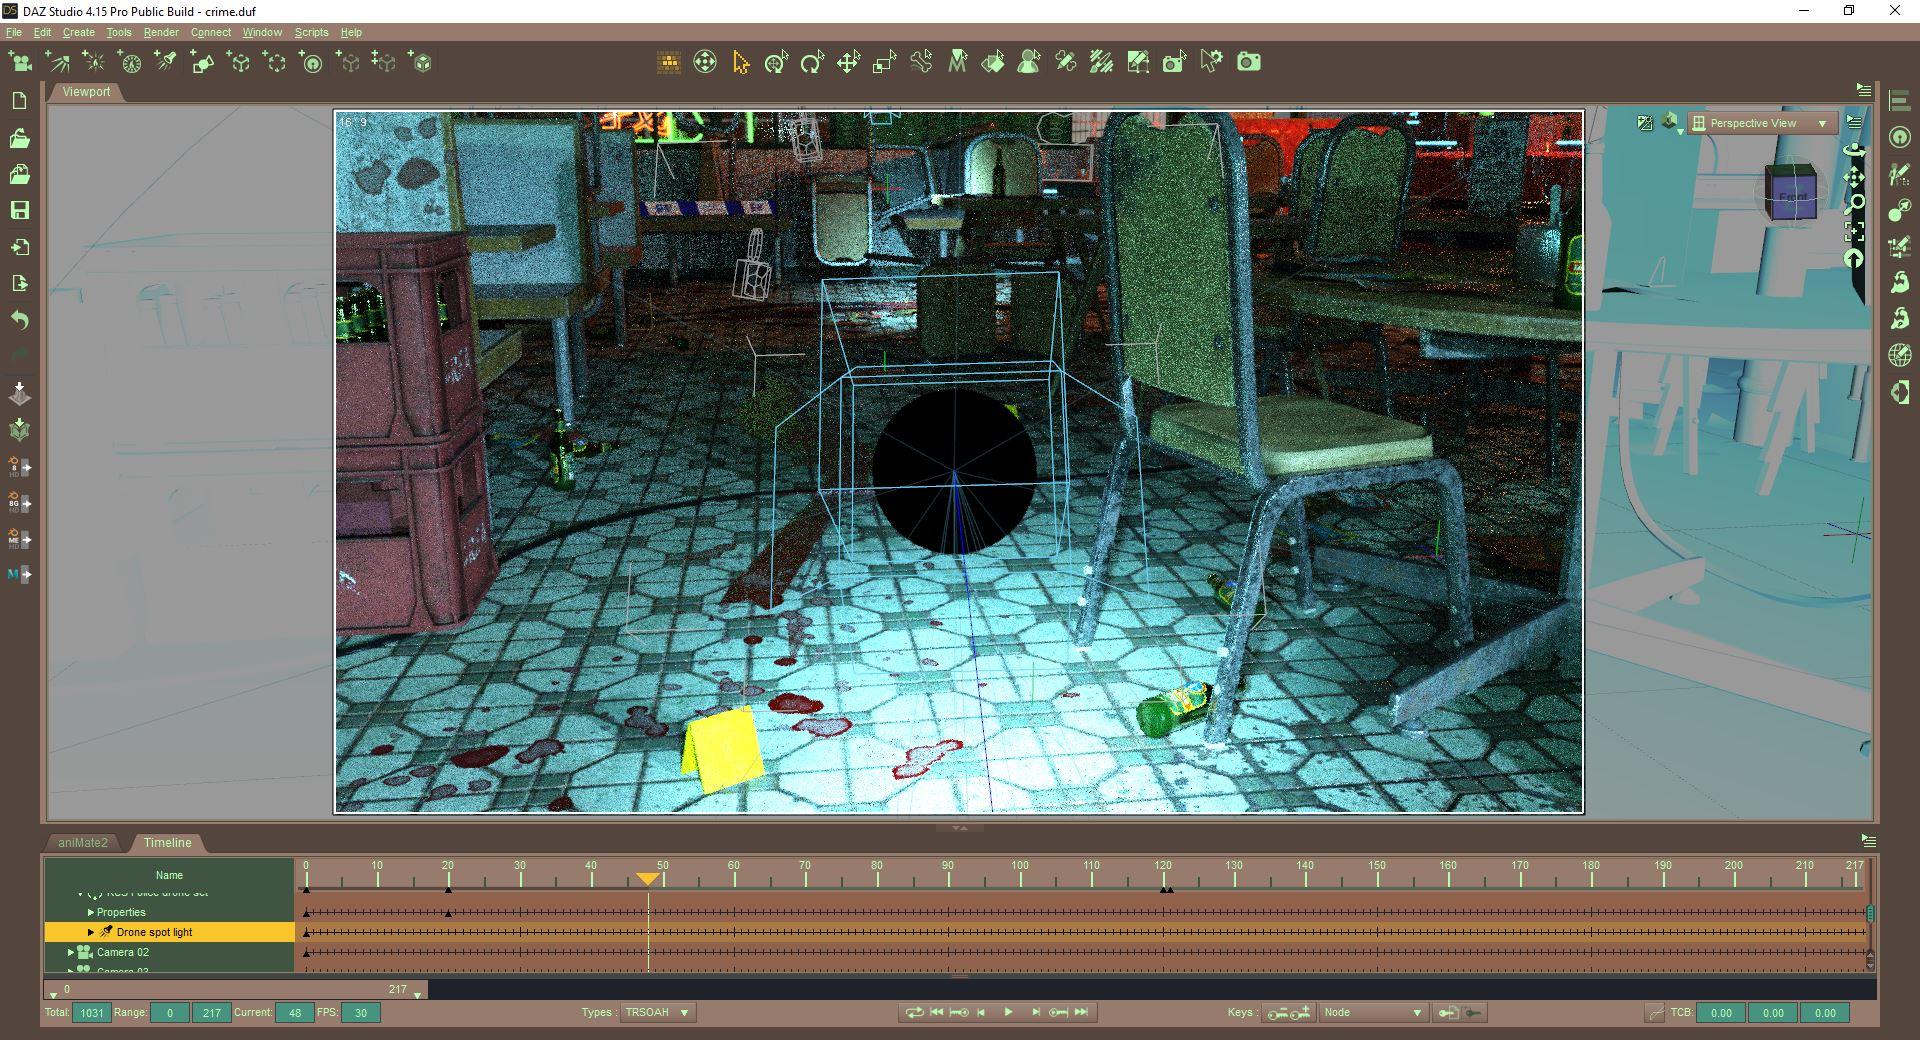Click the viewport draw style sphere icon
This screenshot has height=1040, width=1920.
(1670, 123)
